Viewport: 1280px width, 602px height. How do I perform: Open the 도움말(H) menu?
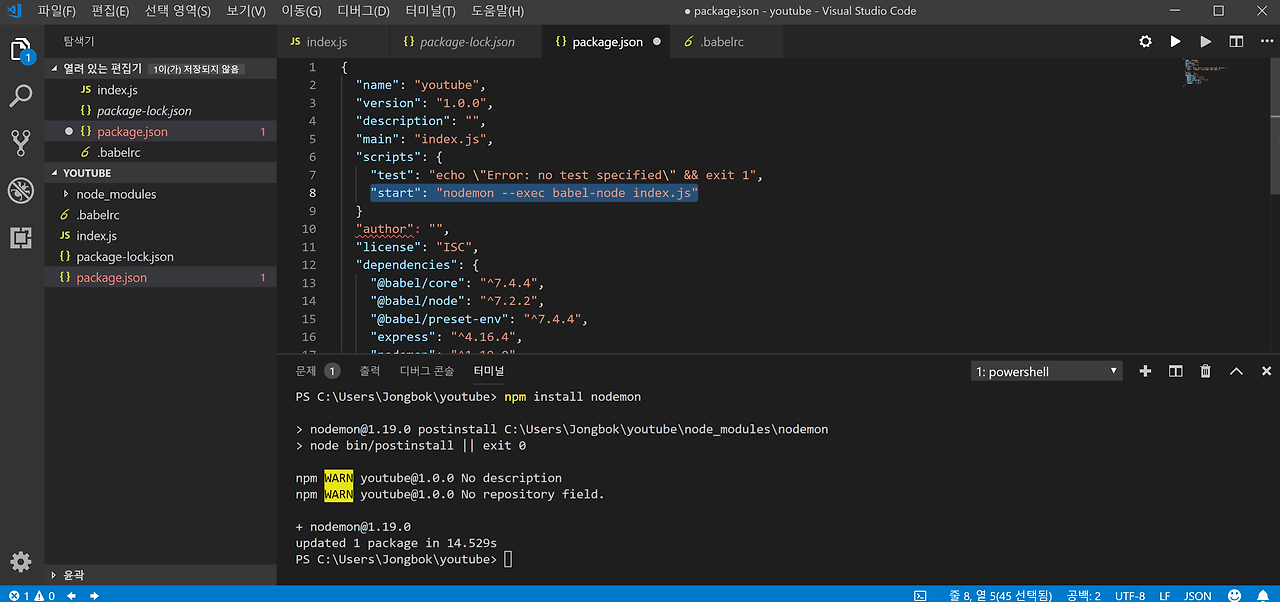pos(498,11)
